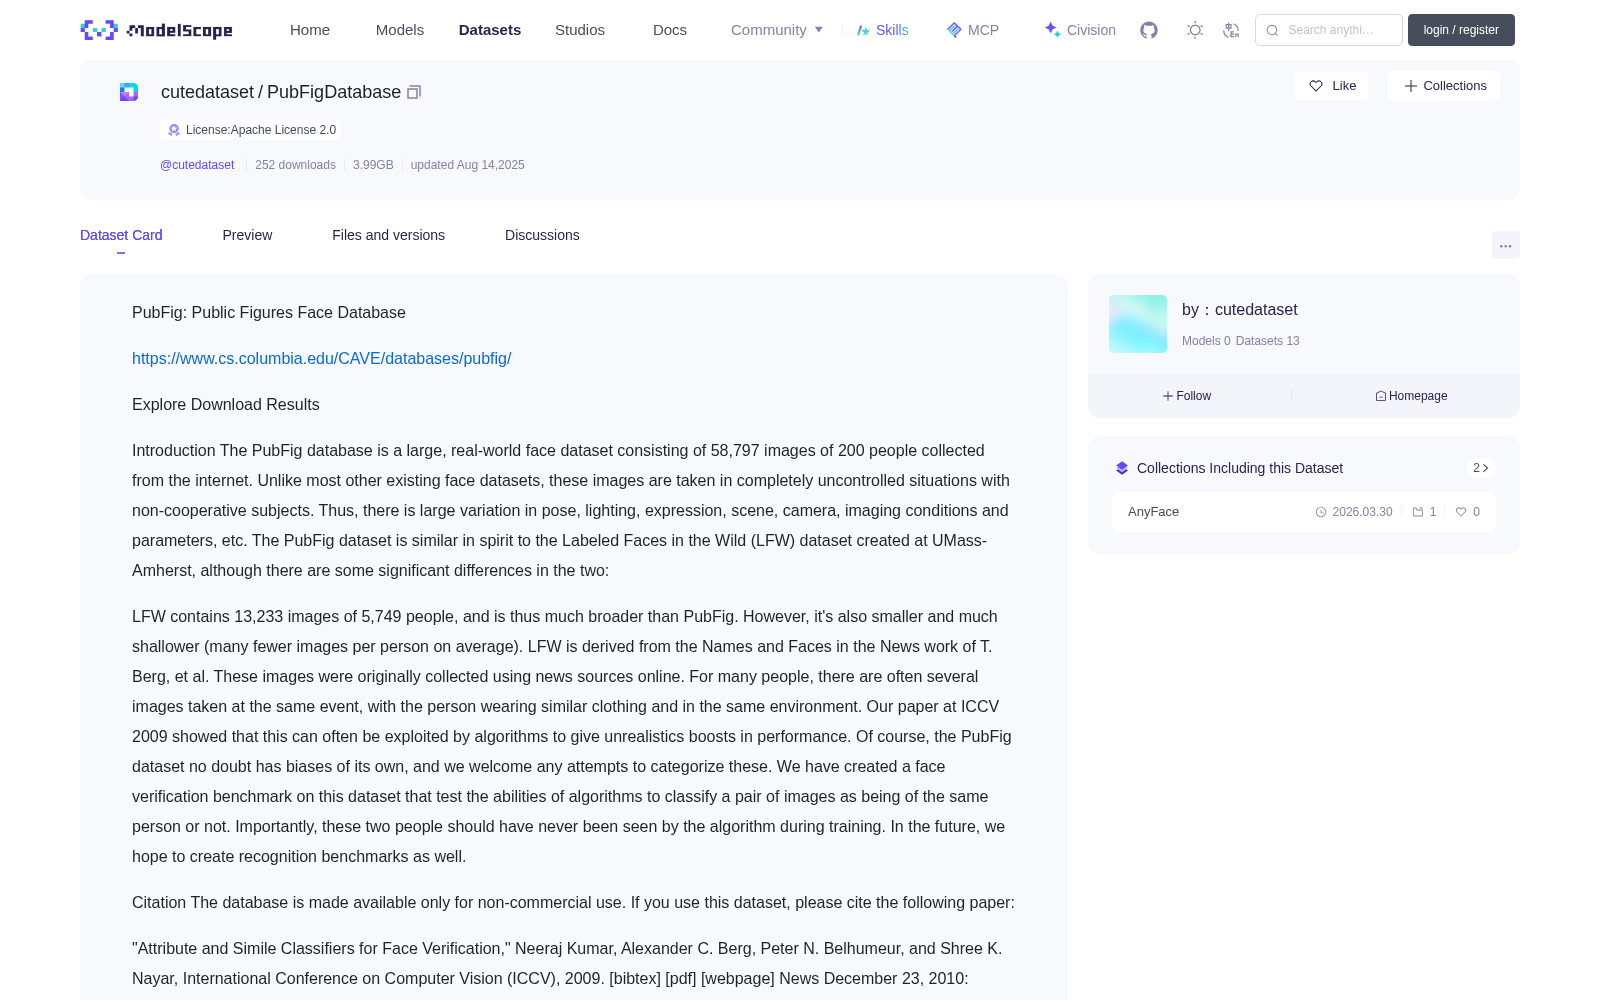Click the plus icon next to Follow
The height and width of the screenshot is (1000, 1600).
pos(1168,396)
